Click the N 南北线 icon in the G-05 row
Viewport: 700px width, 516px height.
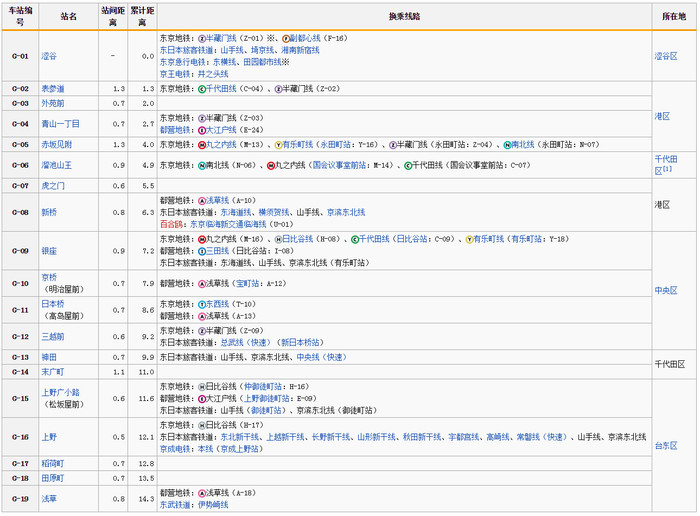508,145
